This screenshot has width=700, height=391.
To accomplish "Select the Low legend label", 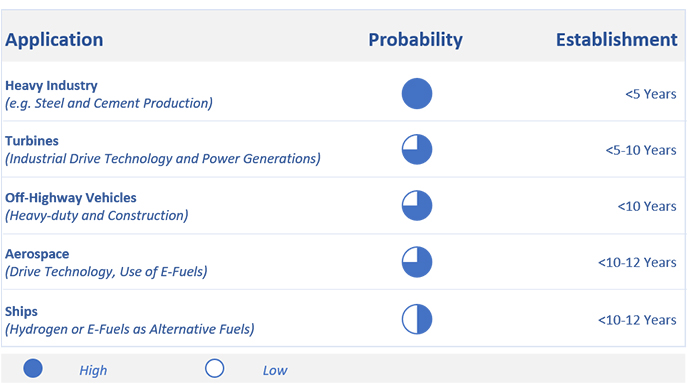I will click(x=275, y=370).
